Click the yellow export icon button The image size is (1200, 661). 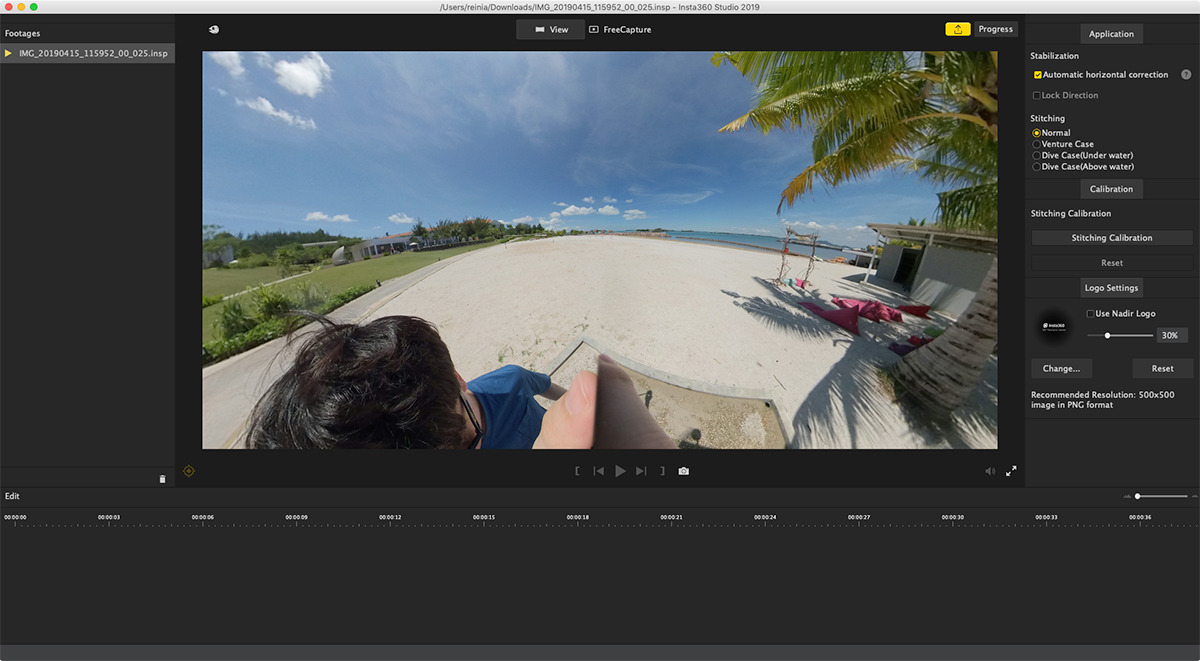click(x=958, y=29)
